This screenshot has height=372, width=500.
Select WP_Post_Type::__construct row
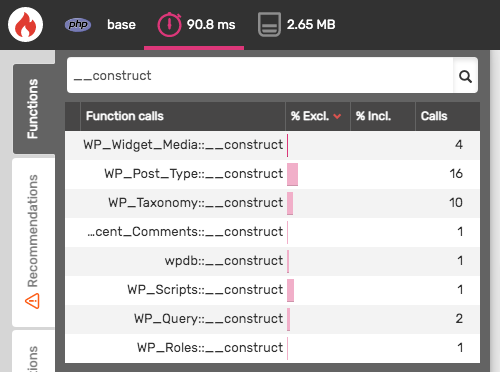click(273, 174)
